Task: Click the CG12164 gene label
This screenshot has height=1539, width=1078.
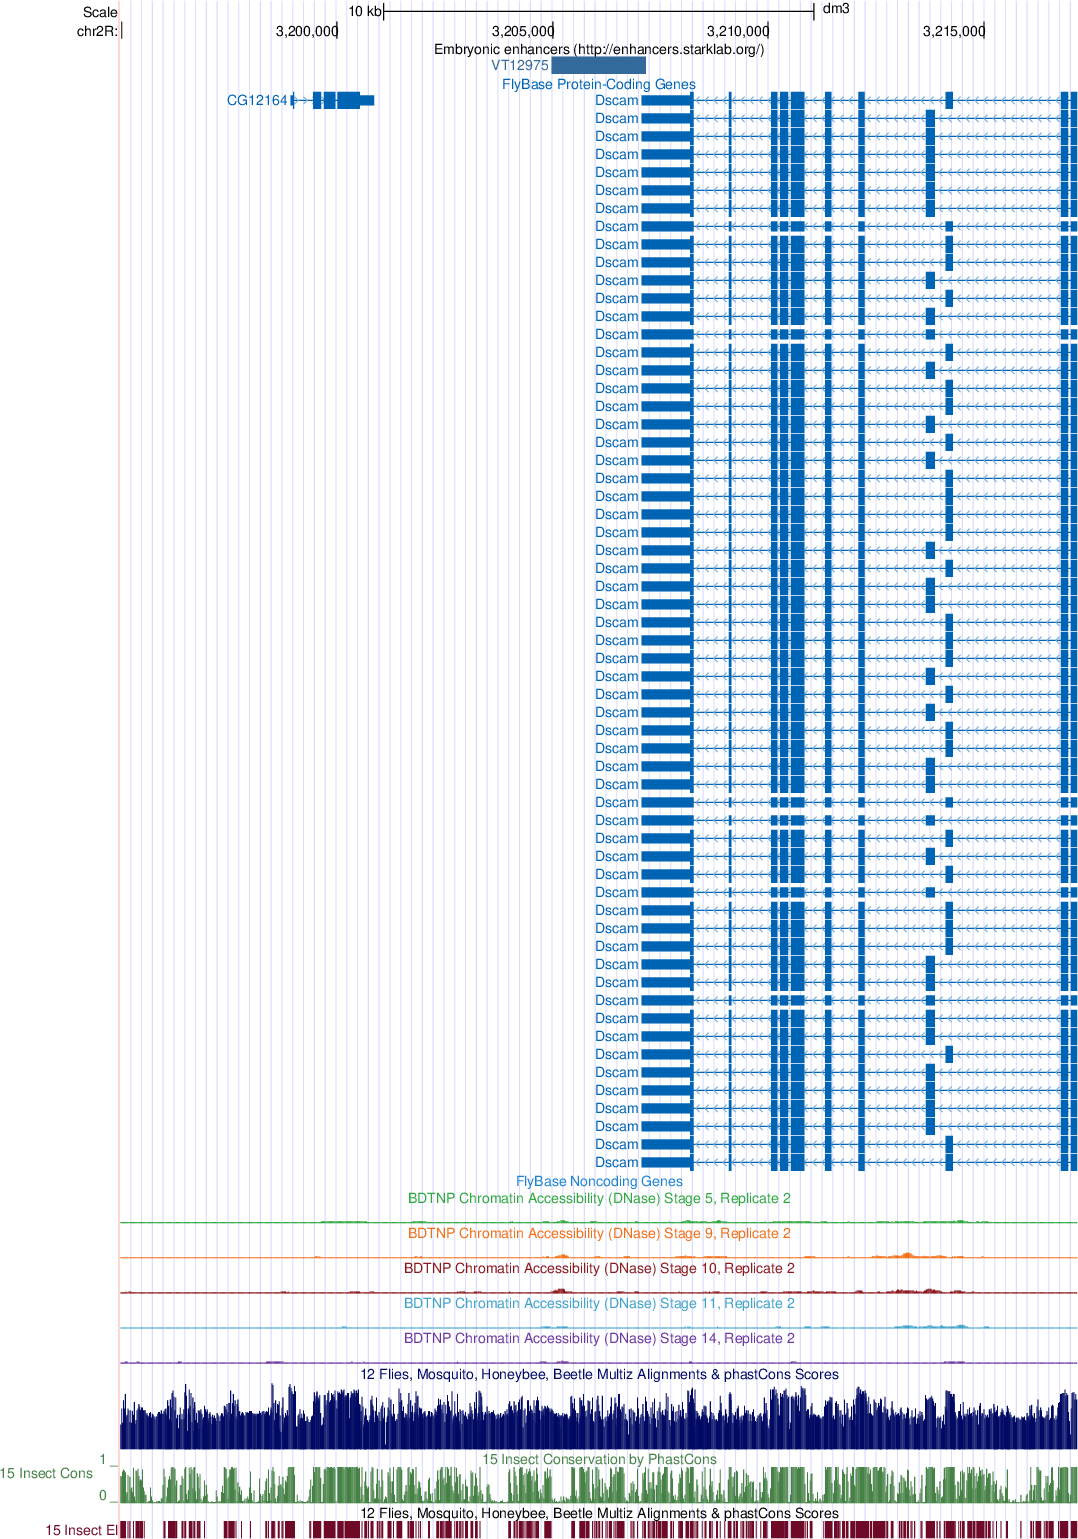Action: point(257,100)
